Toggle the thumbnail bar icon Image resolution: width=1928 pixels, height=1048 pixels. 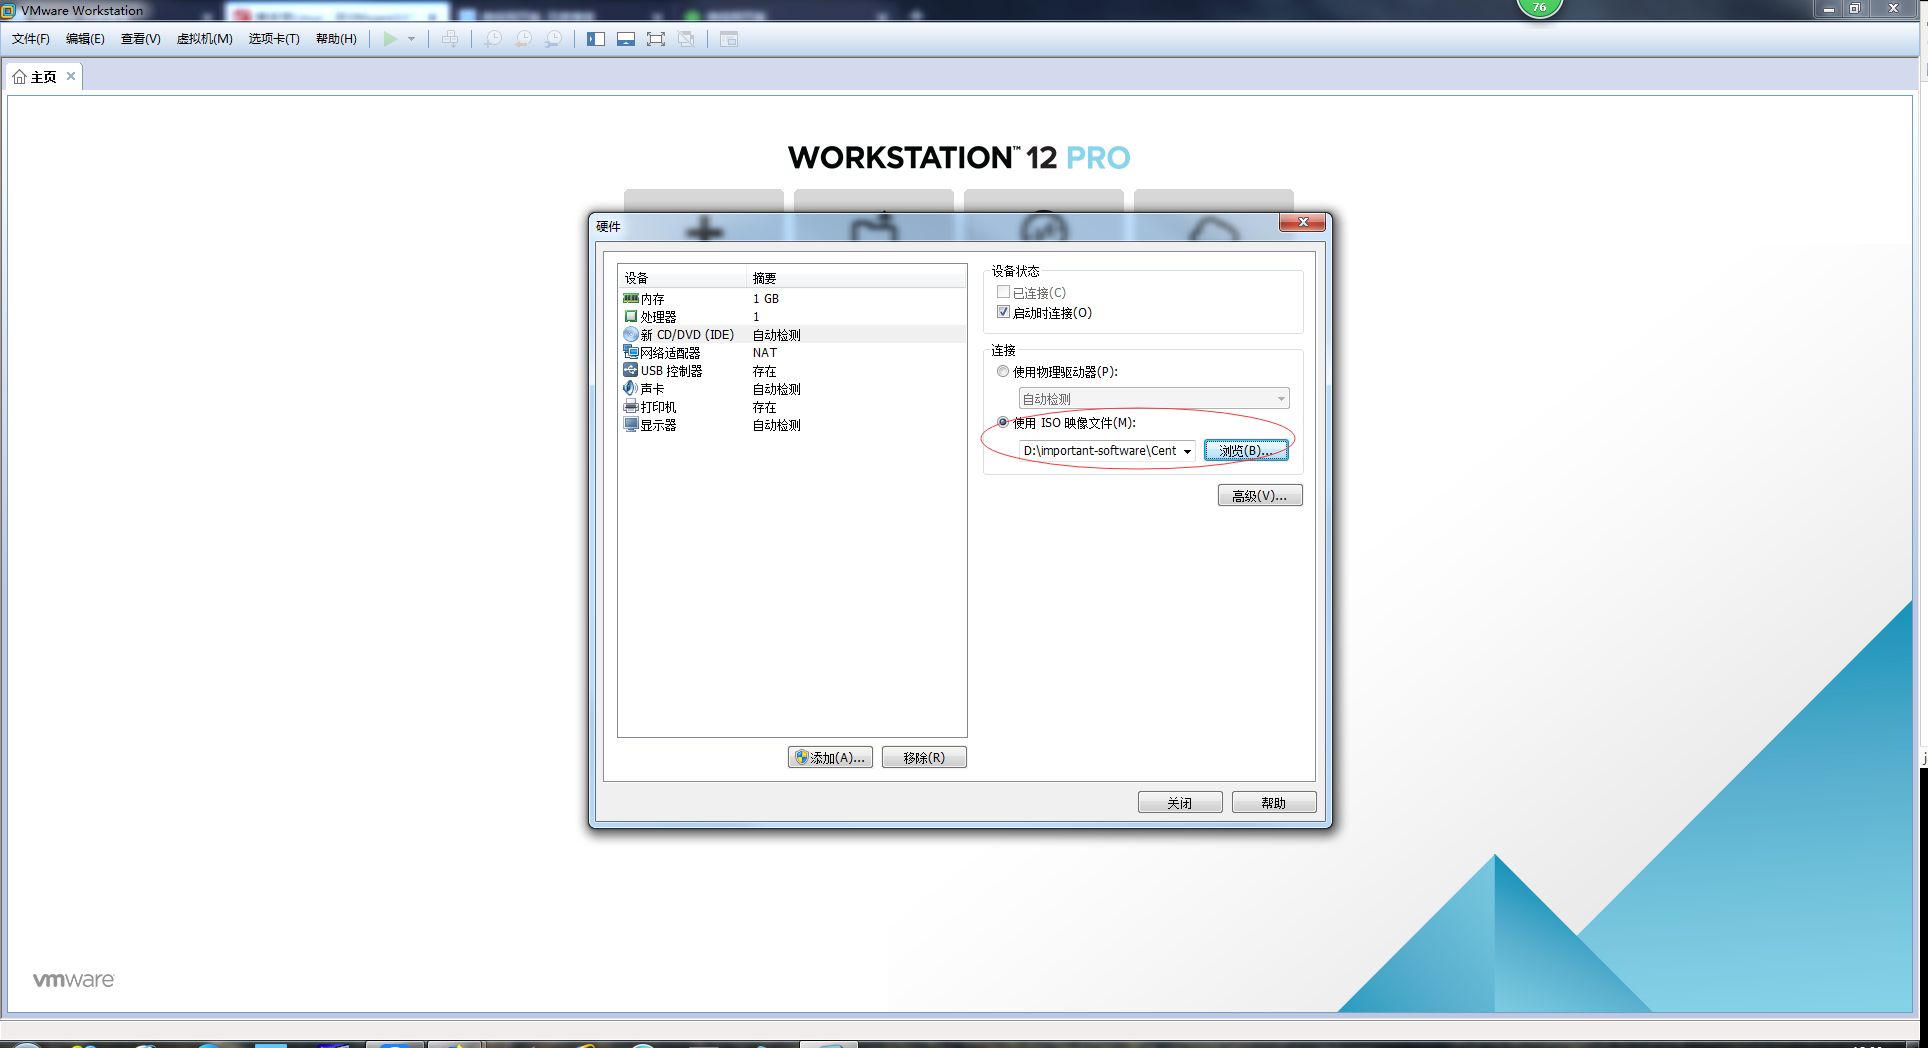click(x=626, y=39)
